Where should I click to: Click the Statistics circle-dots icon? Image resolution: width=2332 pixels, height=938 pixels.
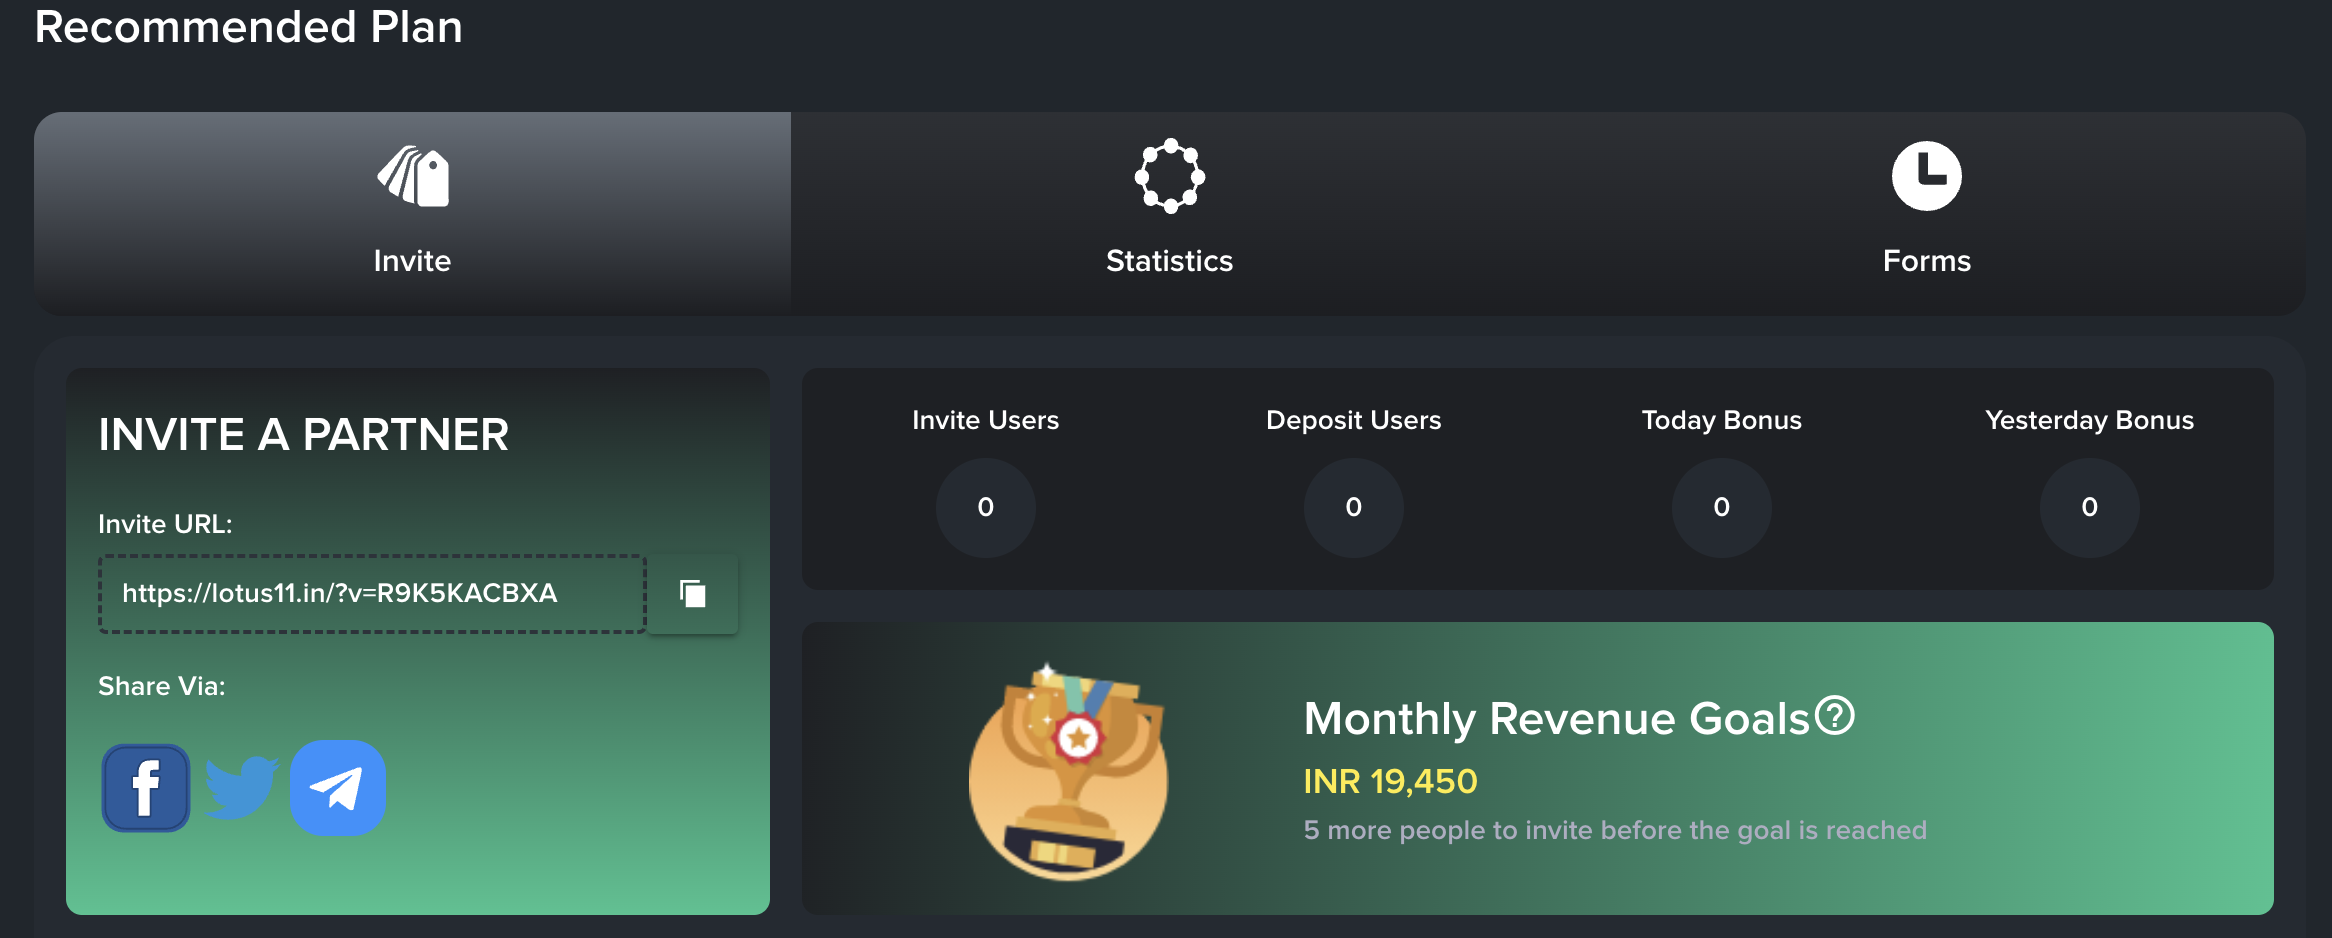click(1169, 177)
